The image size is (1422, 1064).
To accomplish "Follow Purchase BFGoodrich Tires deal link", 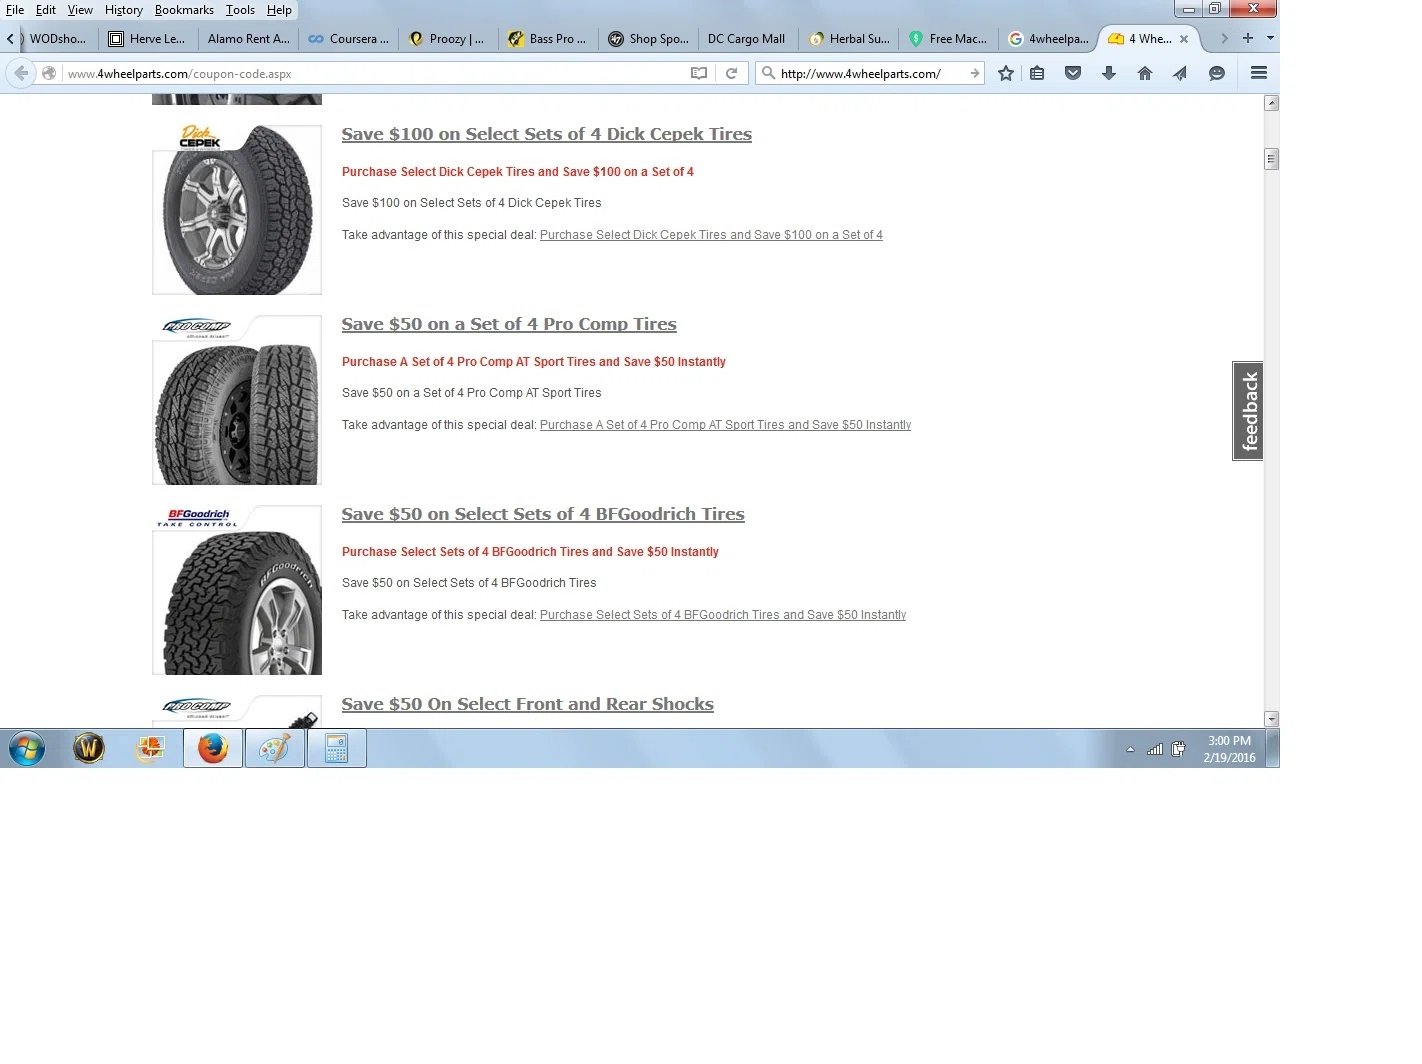I will pyautogui.click(x=723, y=615).
